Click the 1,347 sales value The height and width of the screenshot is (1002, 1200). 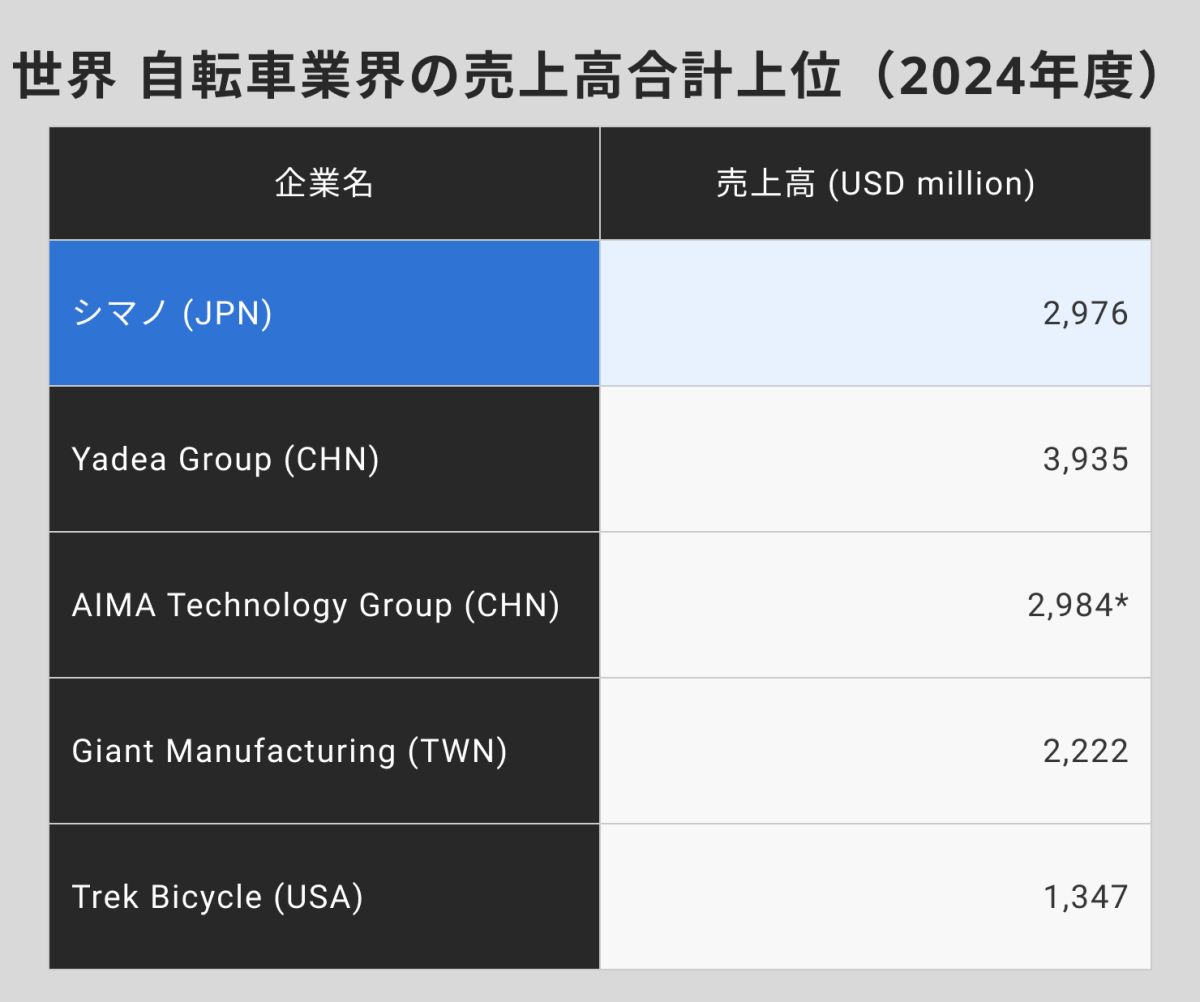click(1085, 897)
